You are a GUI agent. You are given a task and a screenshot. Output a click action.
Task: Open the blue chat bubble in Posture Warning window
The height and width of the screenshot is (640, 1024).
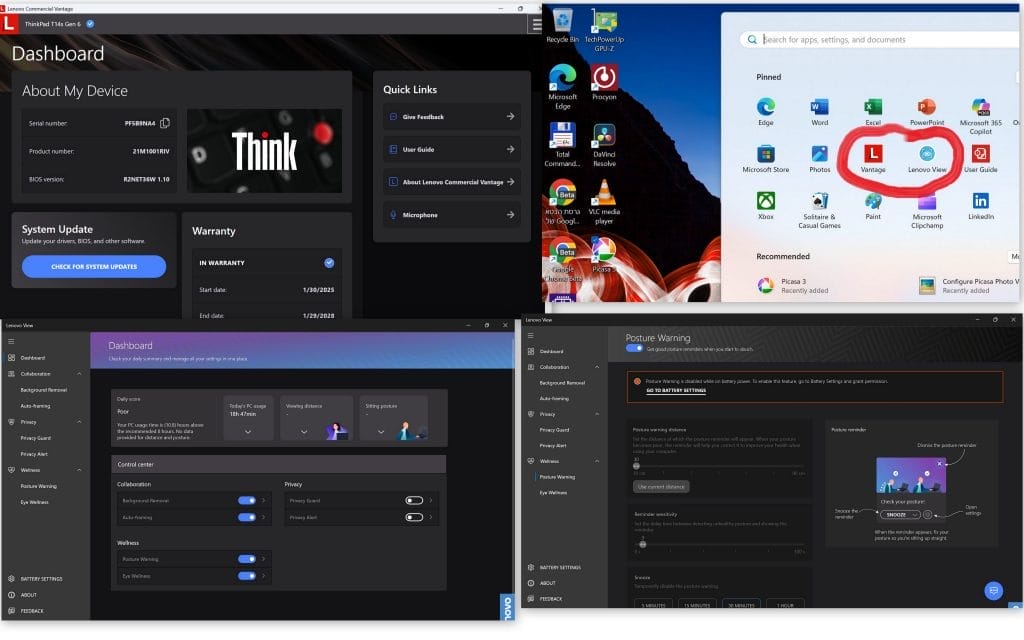(x=993, y=591)
